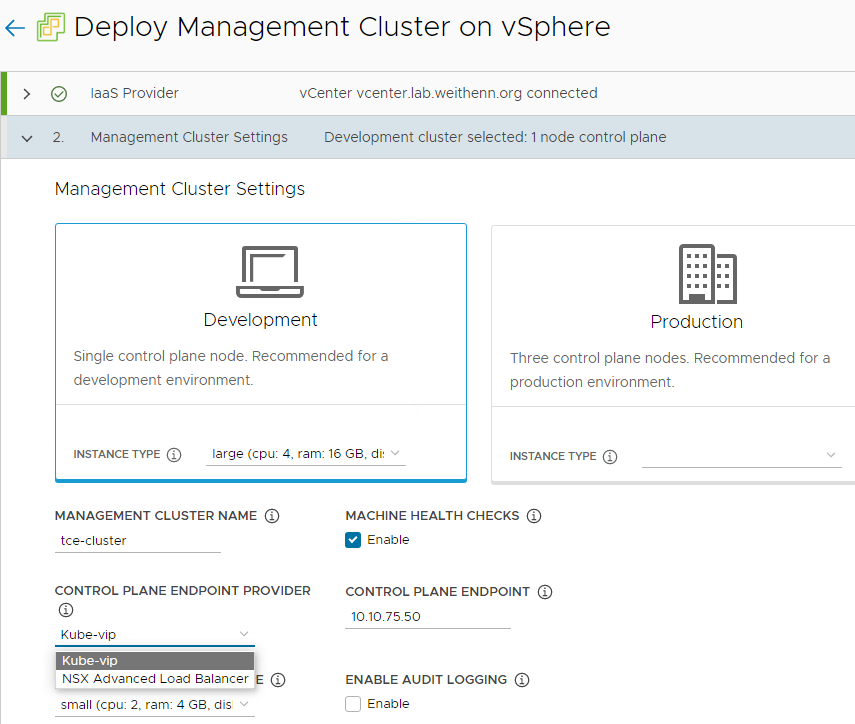Choose Kube-vip from the dropdown list
This screenshot has height=724, width=855.
coord(155,661)
